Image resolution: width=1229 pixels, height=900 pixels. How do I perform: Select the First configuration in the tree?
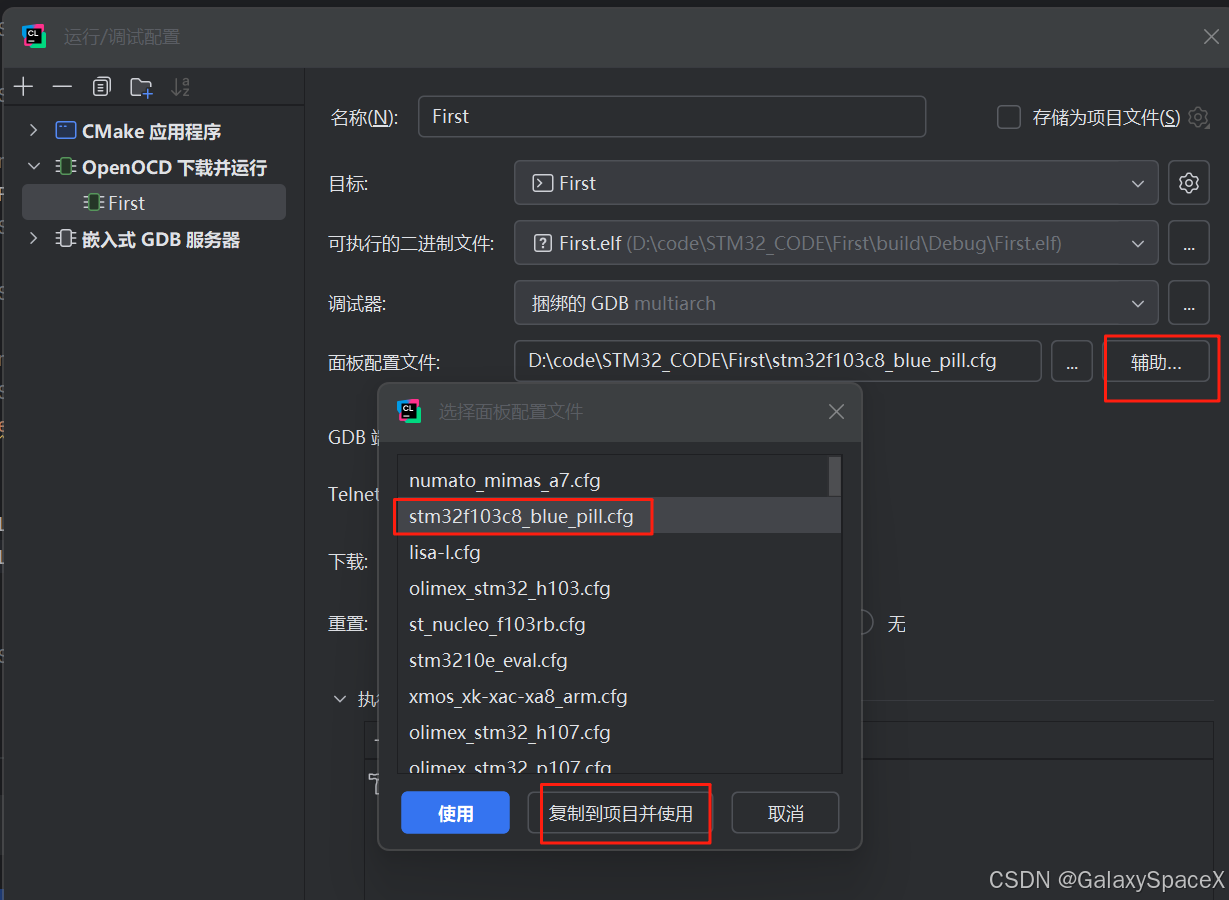point(154,203)
